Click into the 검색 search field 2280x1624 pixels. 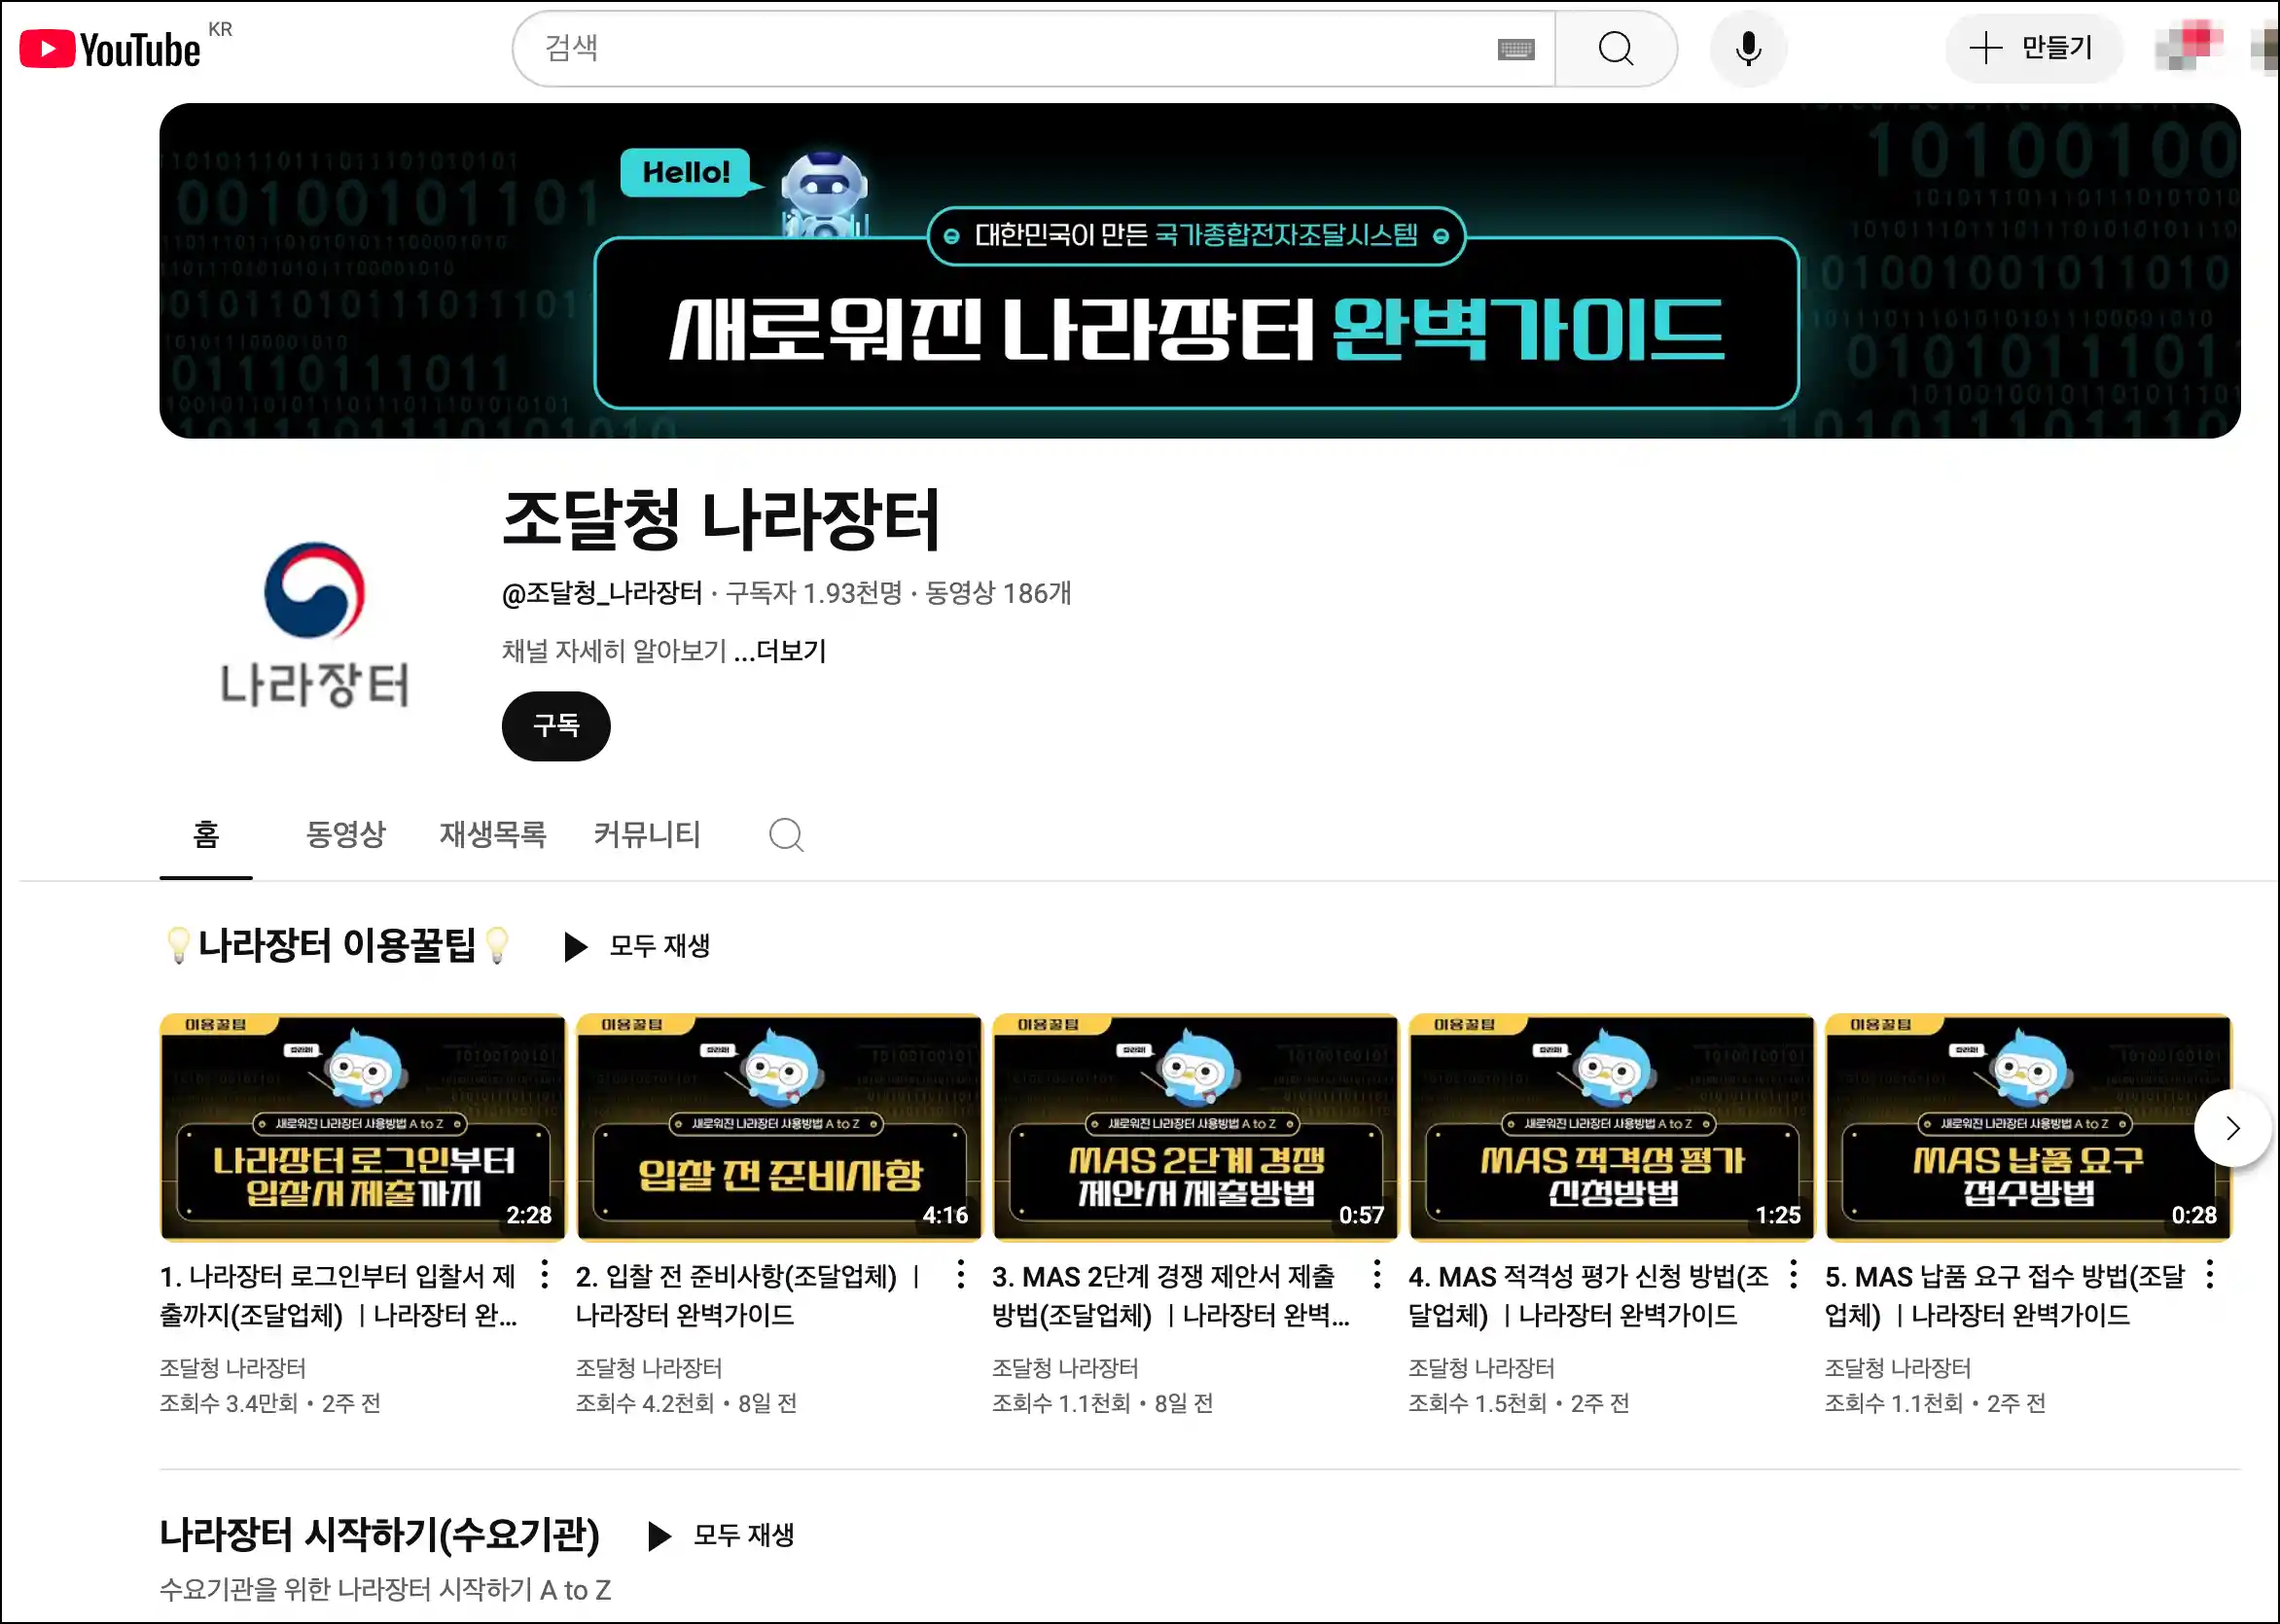1000,48
